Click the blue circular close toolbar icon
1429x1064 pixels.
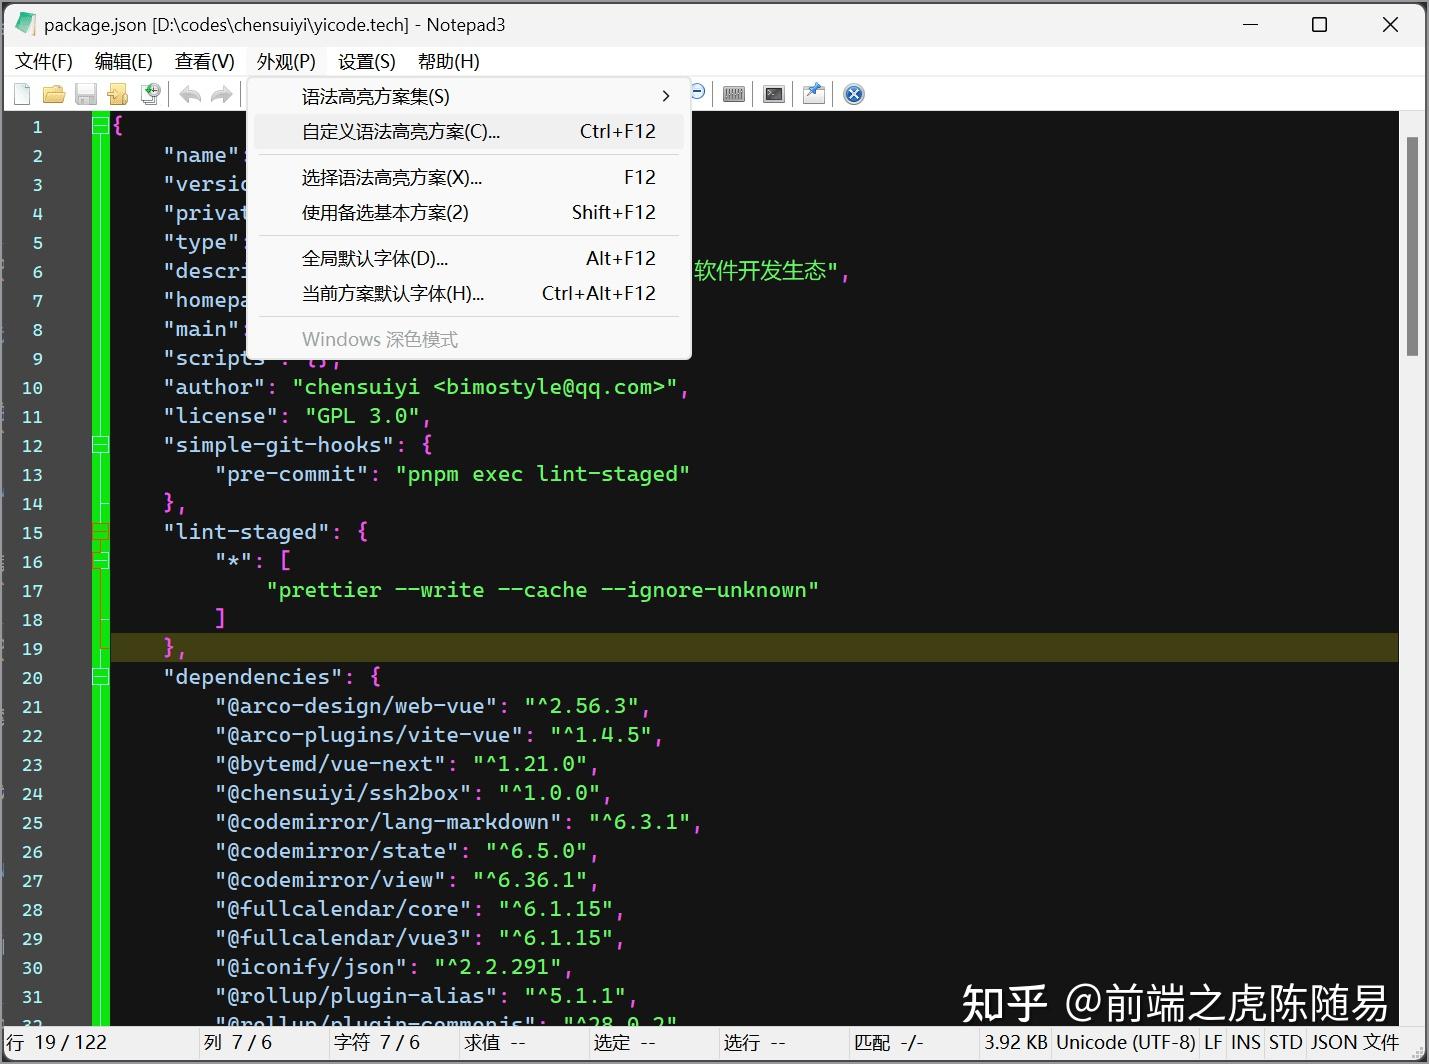[852, 94]
